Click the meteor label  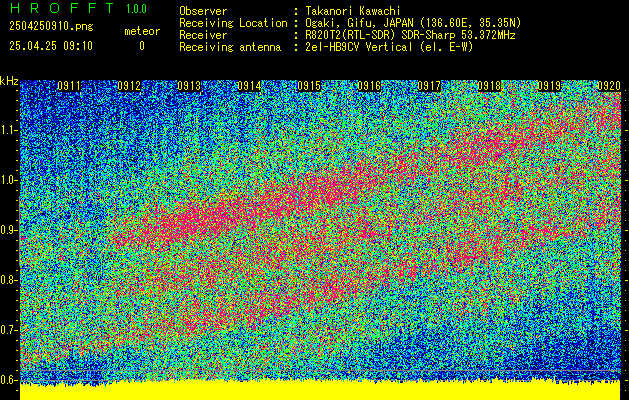tap(142, 31)
